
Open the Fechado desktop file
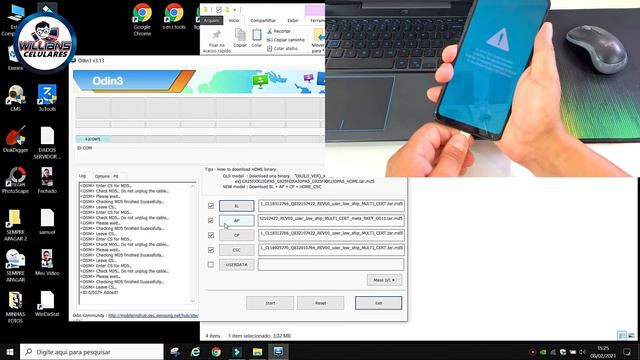(x=47, y=180)
